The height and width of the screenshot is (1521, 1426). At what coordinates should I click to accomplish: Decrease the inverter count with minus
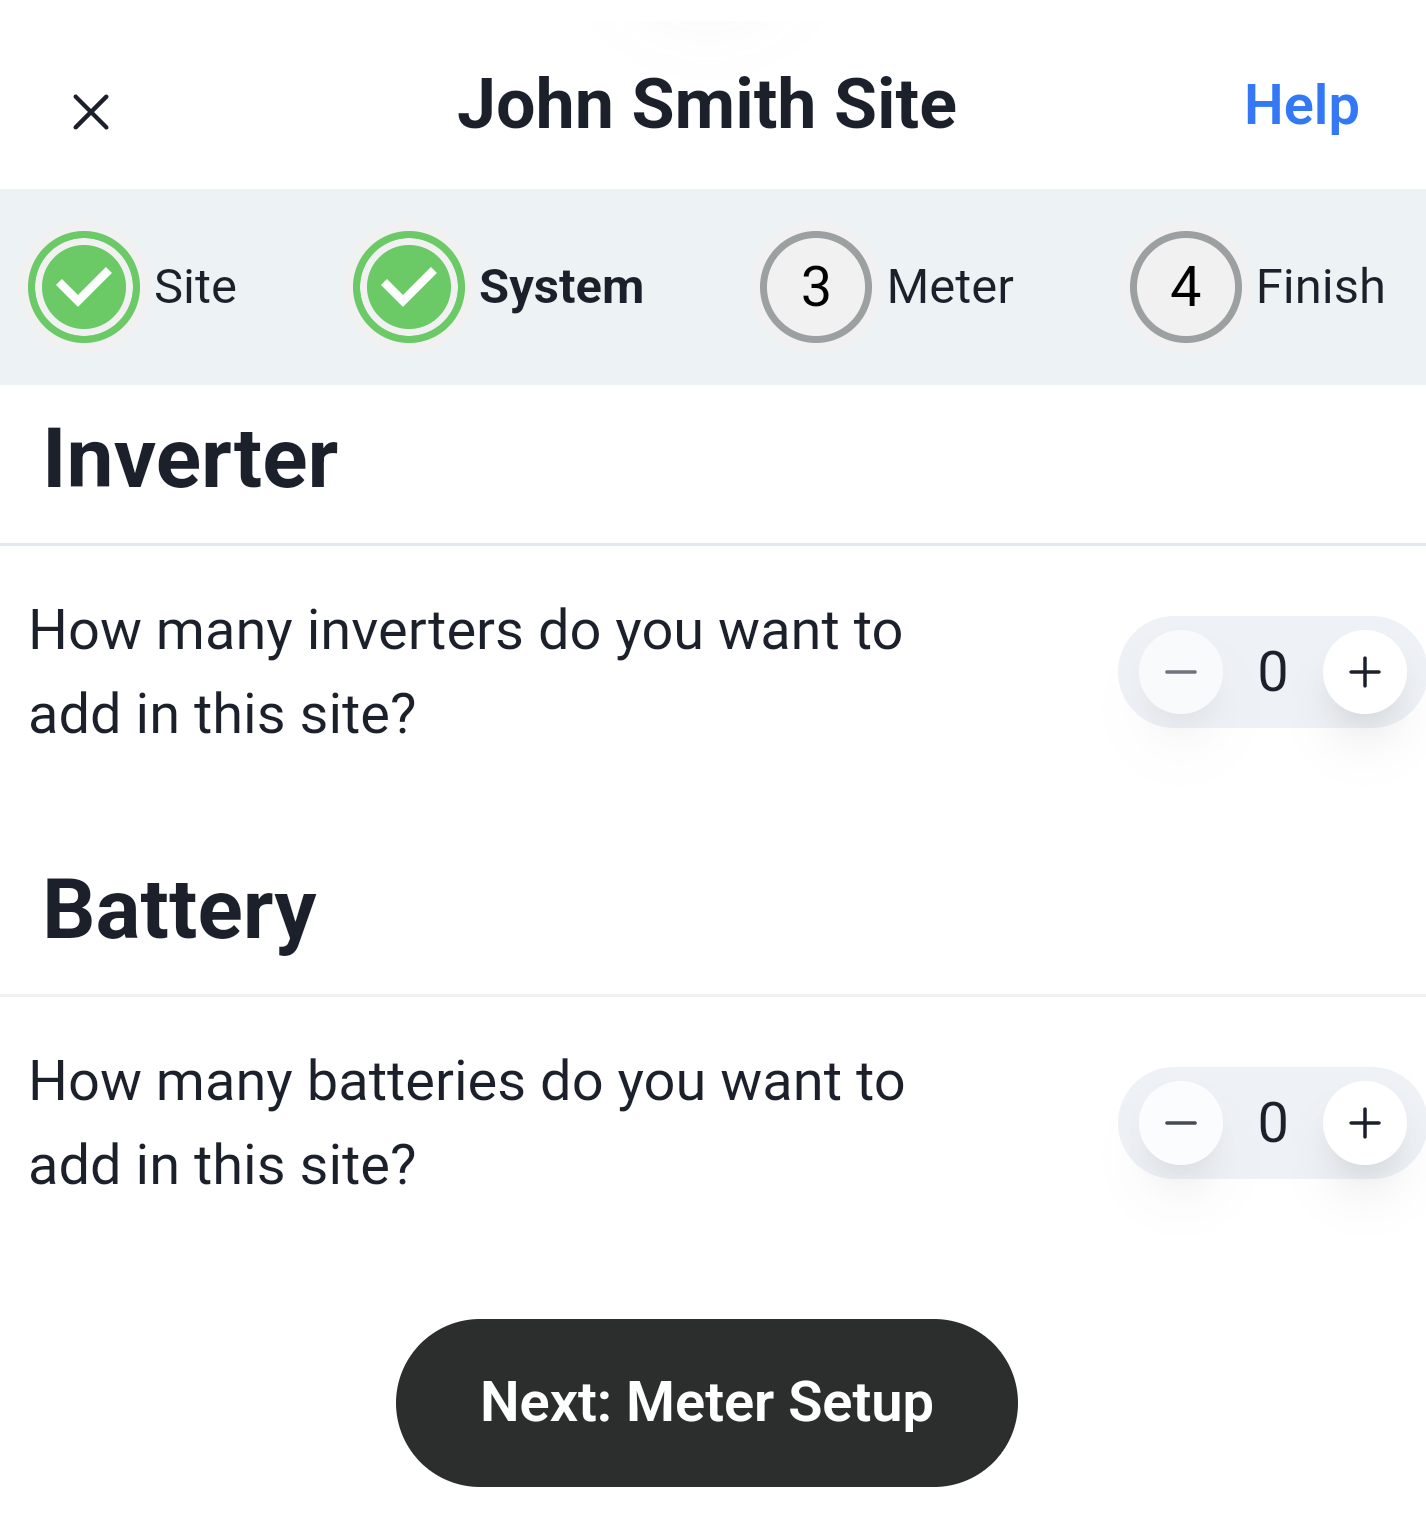click(1181, 672)
